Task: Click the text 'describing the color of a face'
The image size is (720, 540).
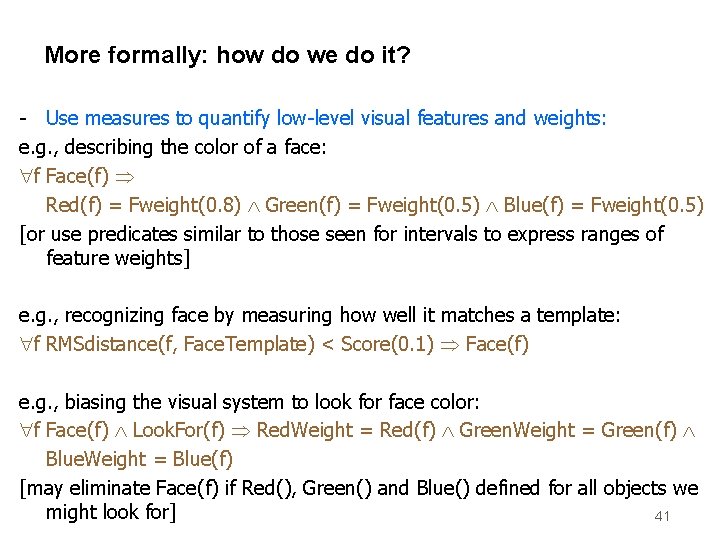Action: point(195,148)
